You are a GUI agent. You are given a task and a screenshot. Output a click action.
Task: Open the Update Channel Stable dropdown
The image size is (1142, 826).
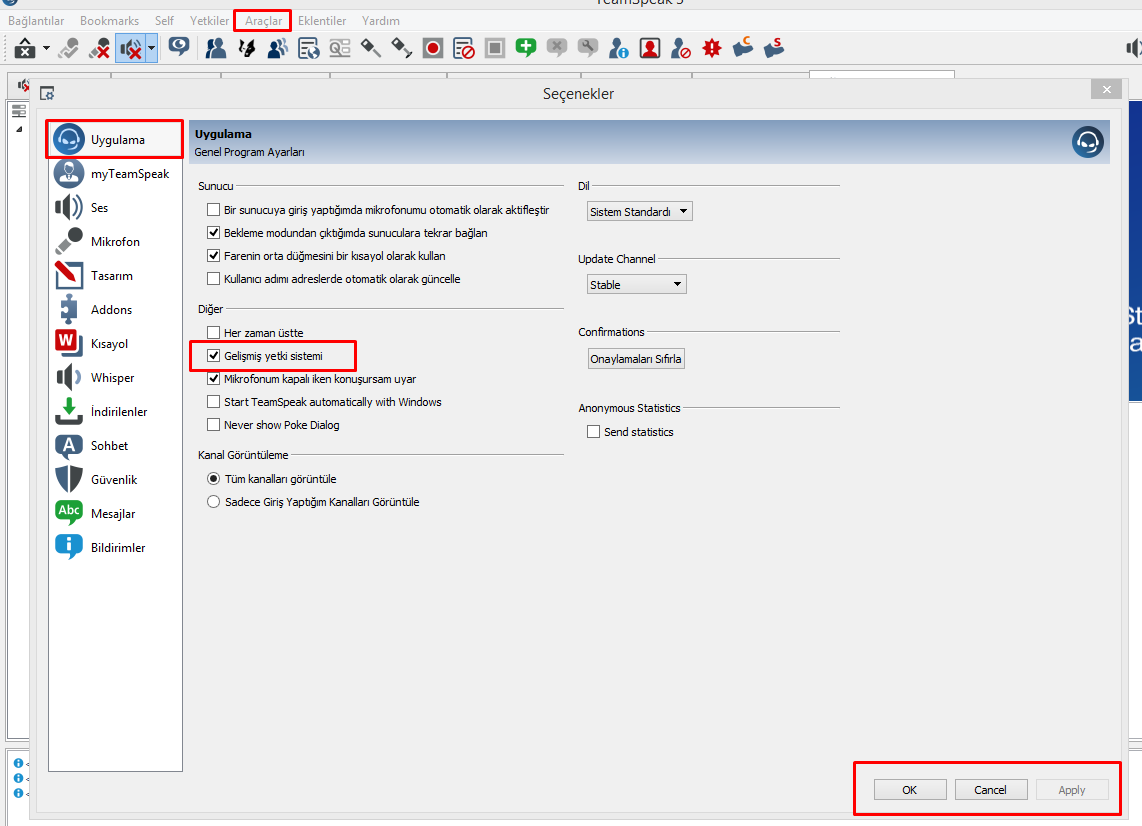(x=637, y=284)
